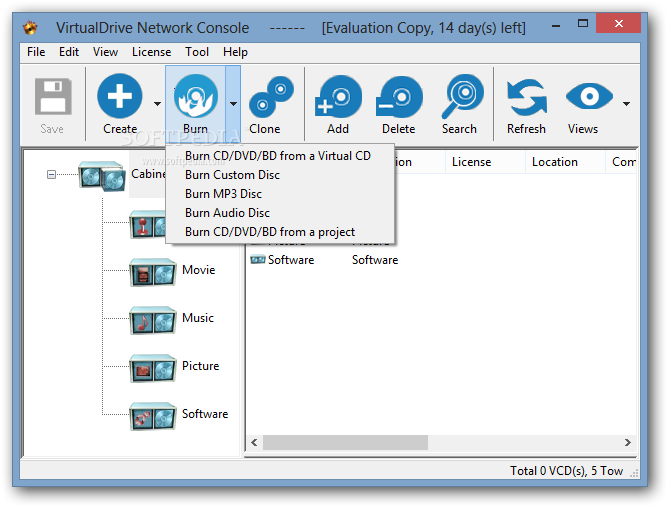
Task: Click the Delete disc icon
Action: point(399,97)
